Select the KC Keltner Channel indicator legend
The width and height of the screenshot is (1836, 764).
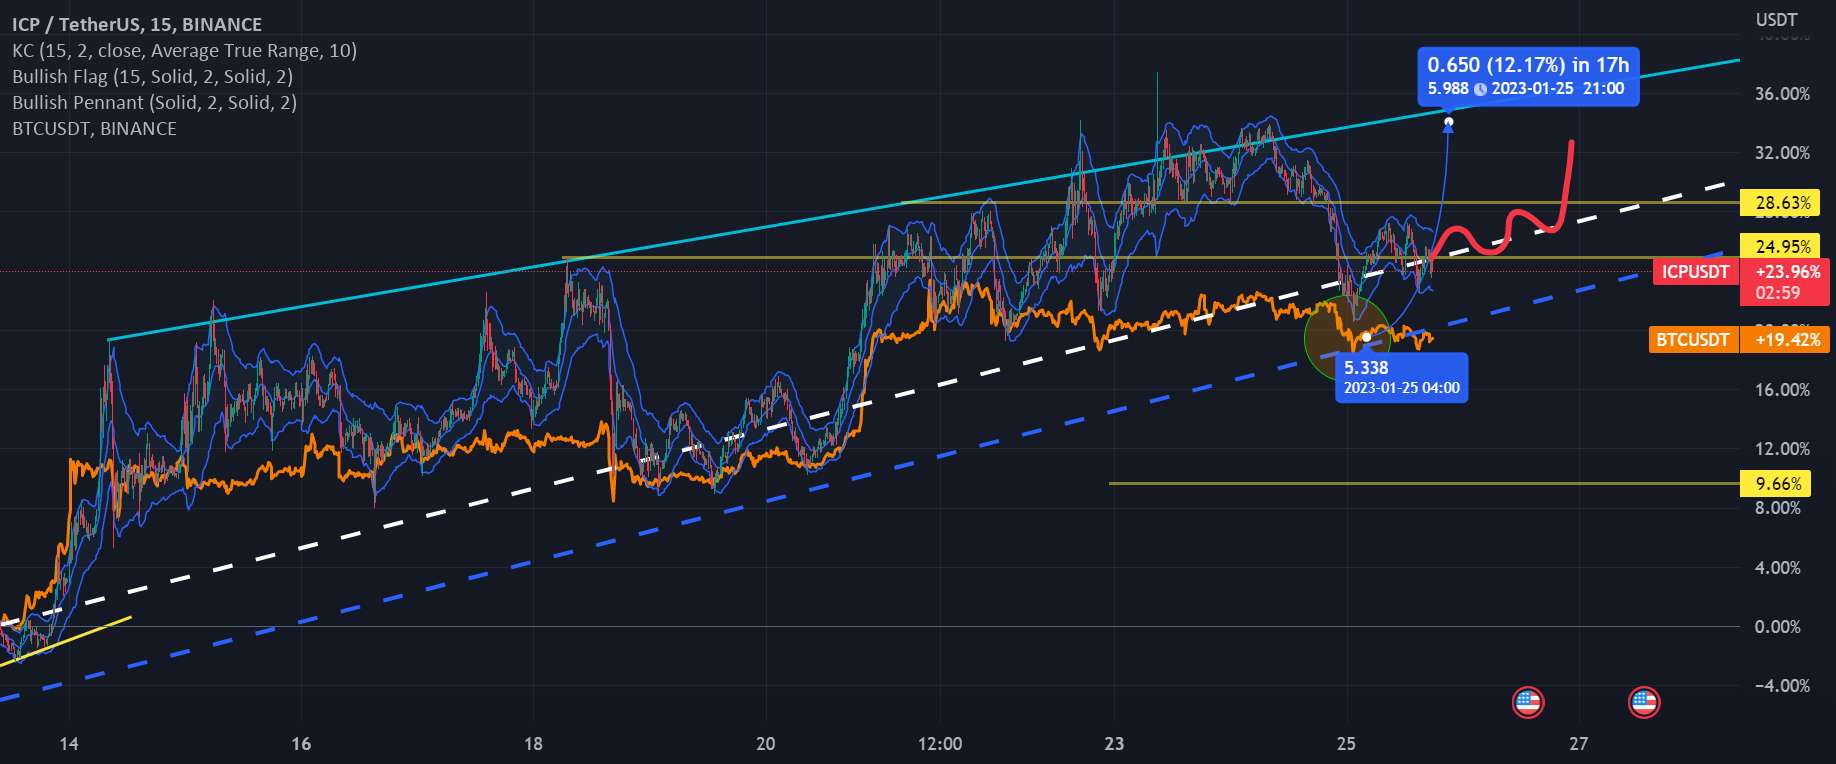(x=184, y=50)
